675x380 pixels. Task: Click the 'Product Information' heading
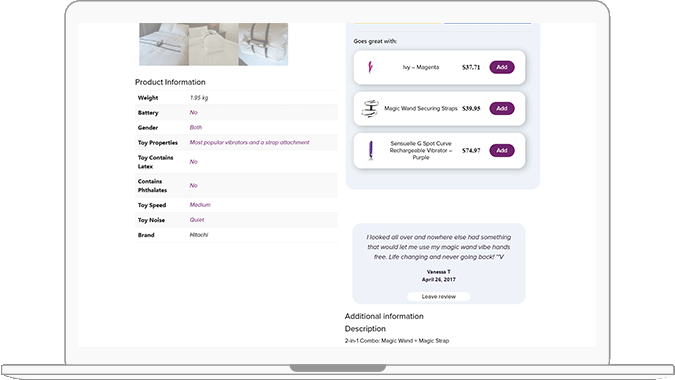click(170, 82)
